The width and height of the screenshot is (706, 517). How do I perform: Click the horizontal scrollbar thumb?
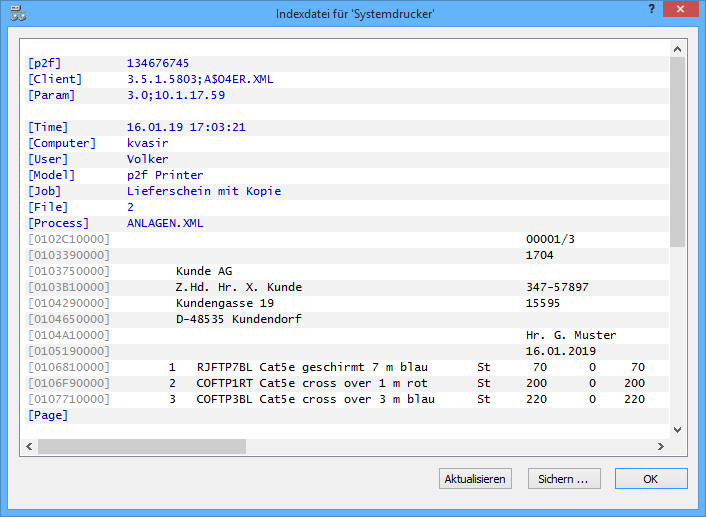click(x=141, y=446)
